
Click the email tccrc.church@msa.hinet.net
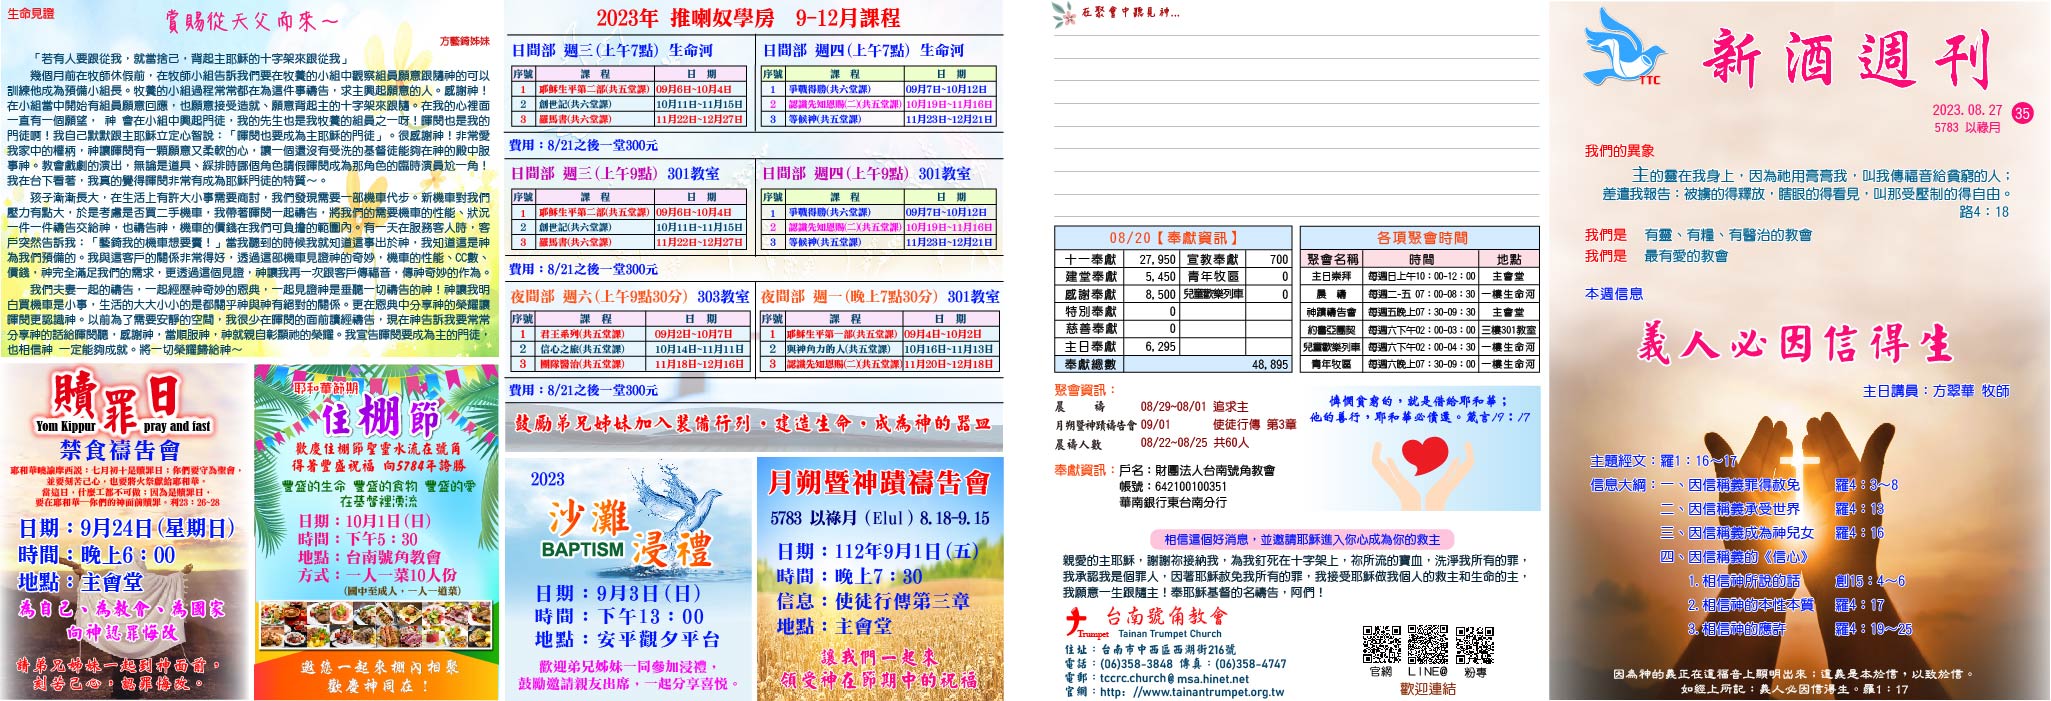(1175, 677)
